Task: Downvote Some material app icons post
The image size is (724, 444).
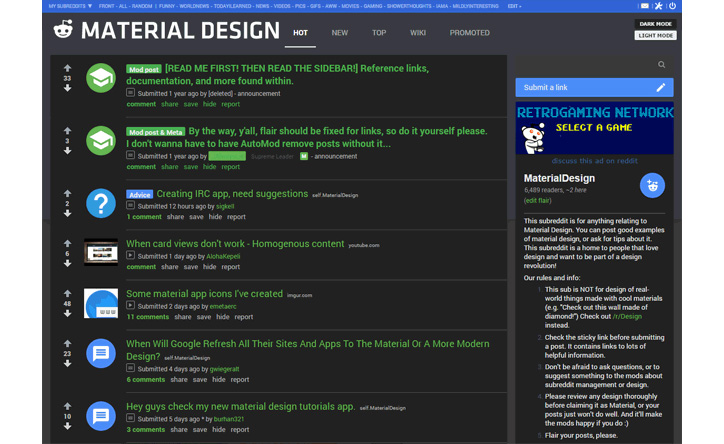Action: [x=67, y=313]
